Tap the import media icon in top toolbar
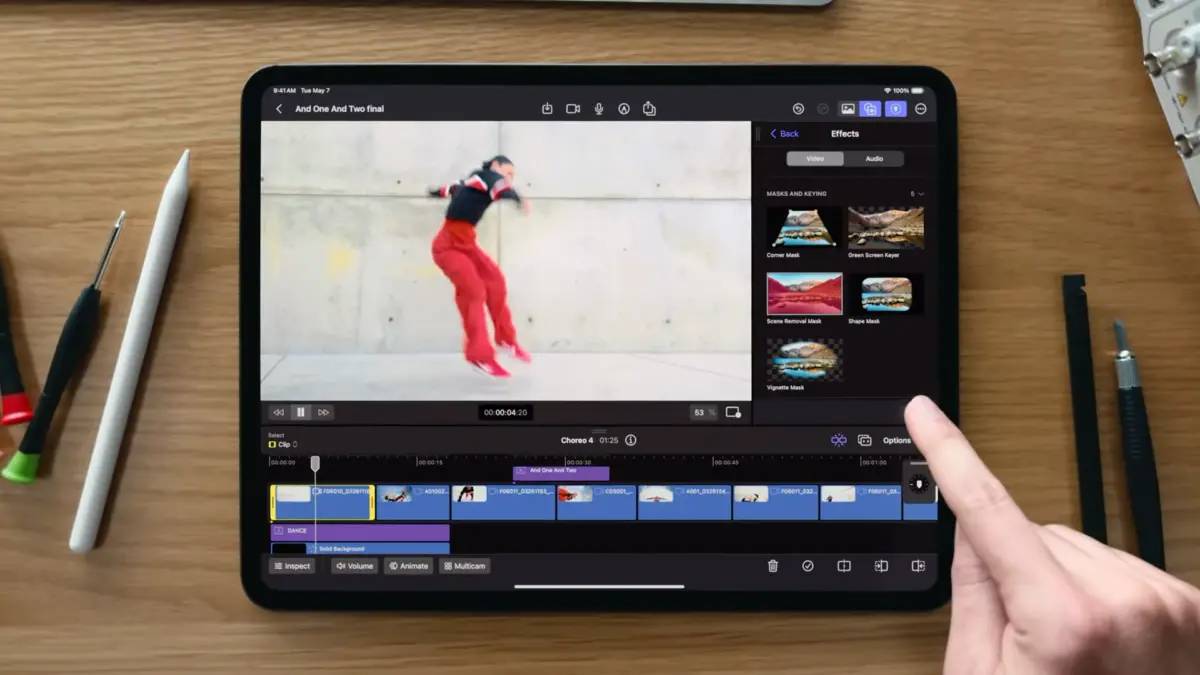1200x675 pixels. [547, 109]
